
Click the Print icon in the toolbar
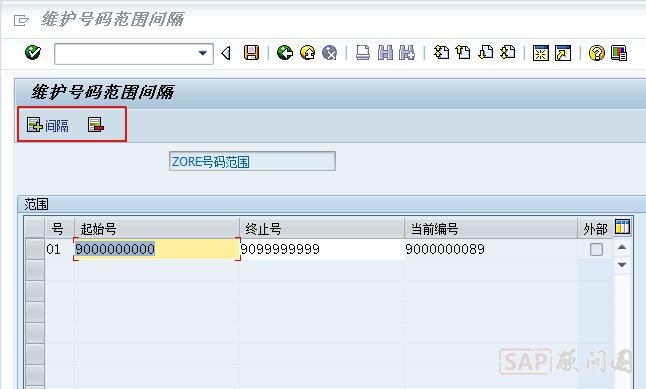point(363,53)
